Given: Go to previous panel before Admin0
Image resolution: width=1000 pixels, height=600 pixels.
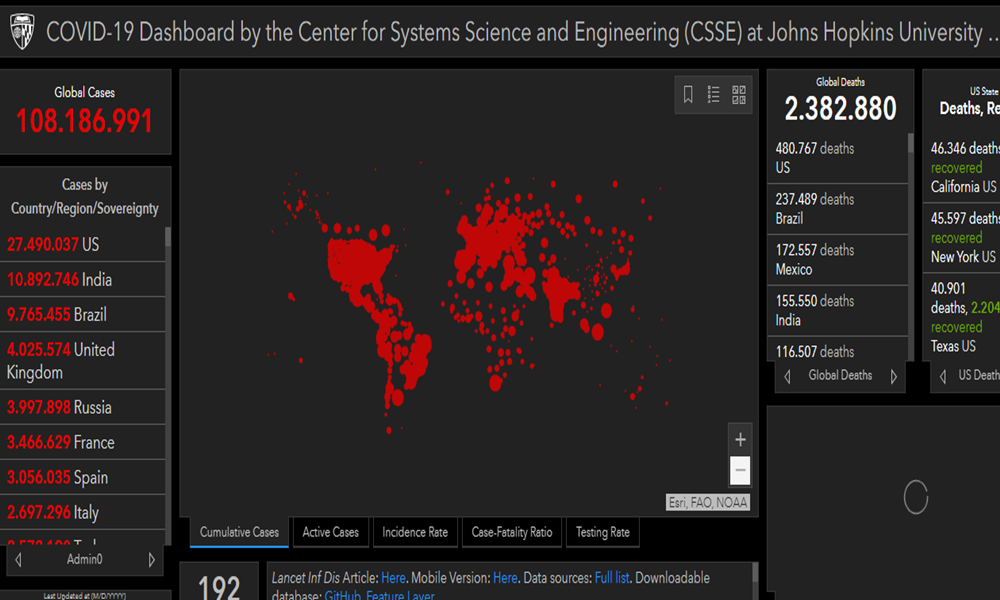Looking at the screenshot, I should pos(17,560).
